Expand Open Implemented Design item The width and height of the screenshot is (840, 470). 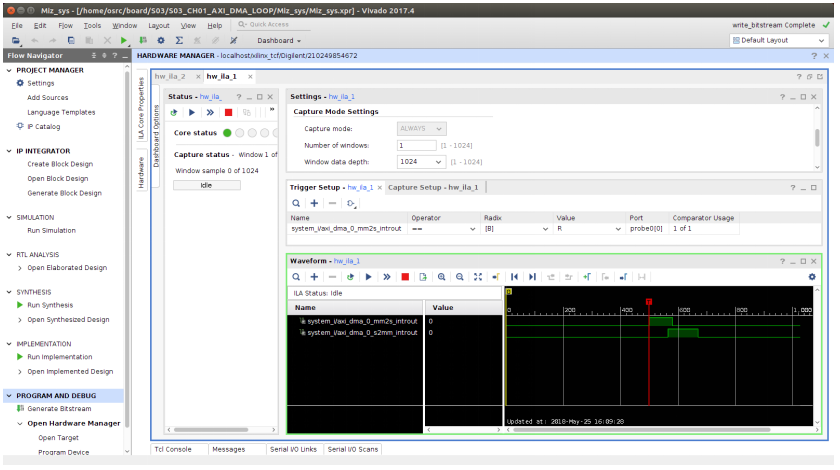click(x=20, y=372)
